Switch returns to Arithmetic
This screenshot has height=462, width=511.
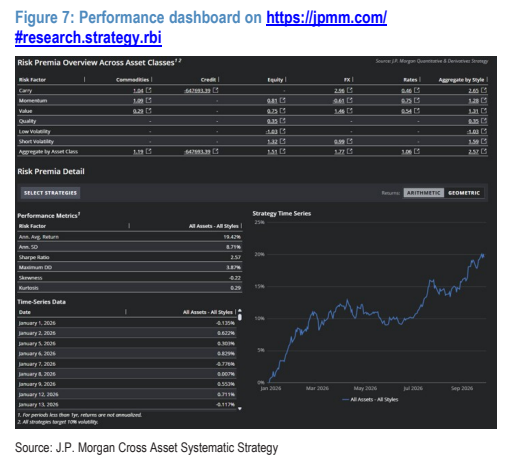[x=423, y=193]
